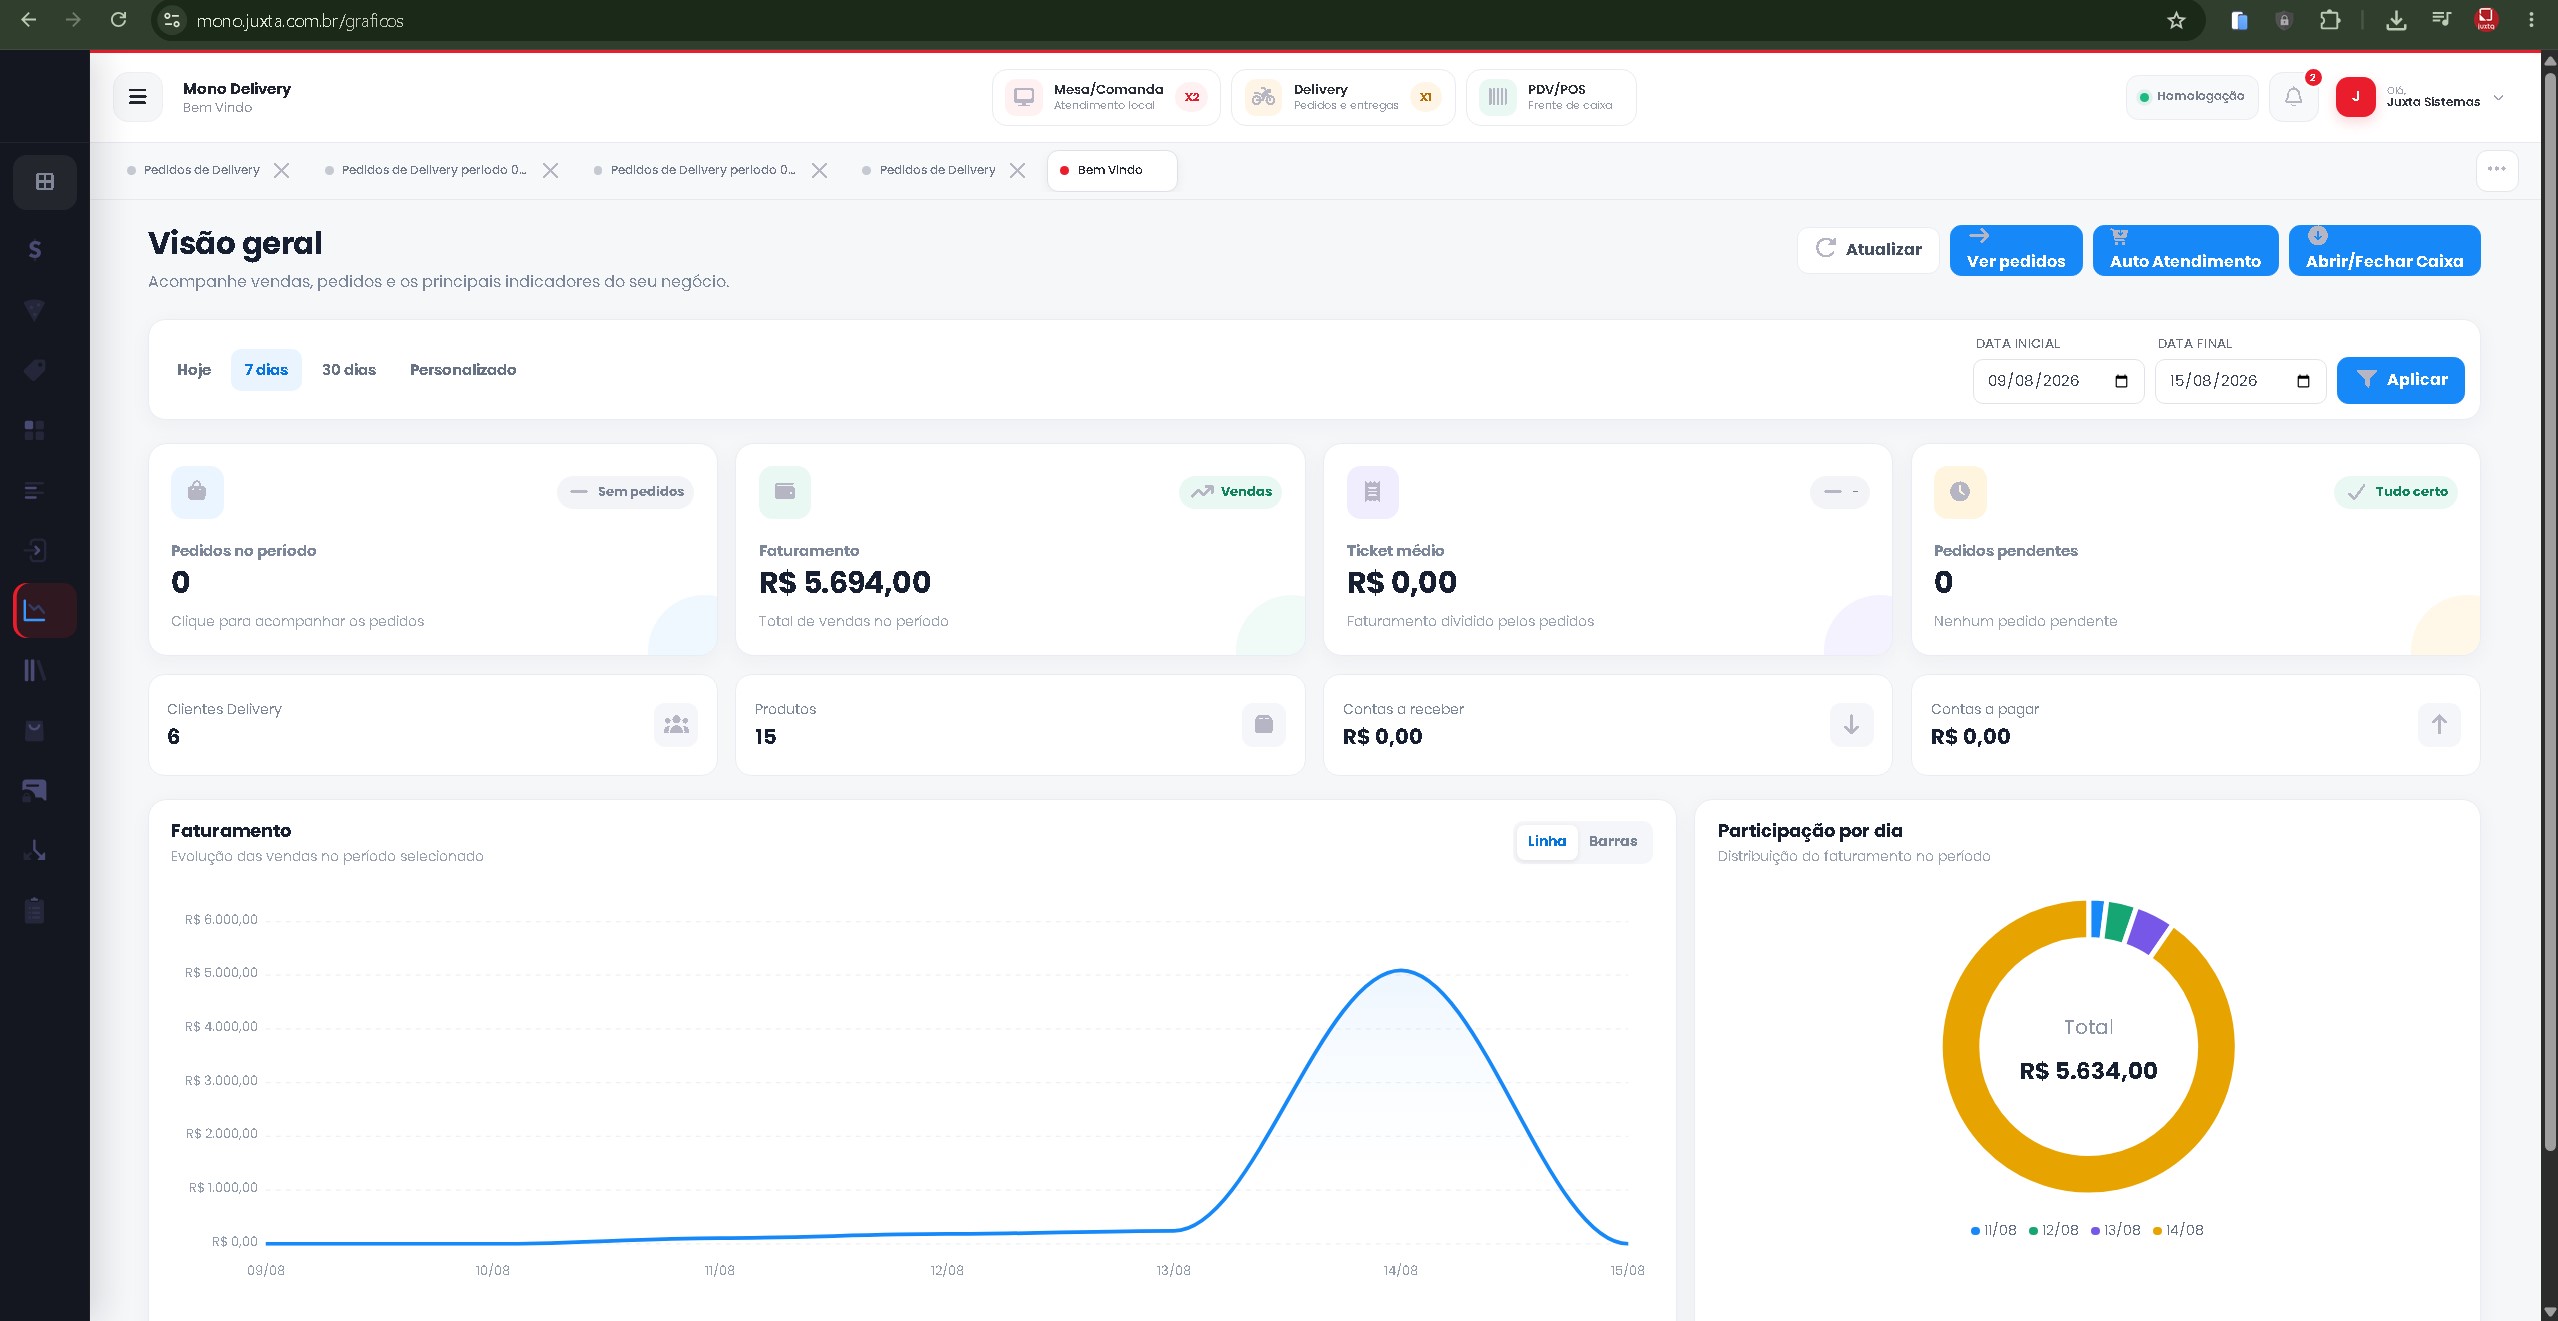Click the Homologação status badge
The image size is (2558, 1321).
[x=2192, y=97]
